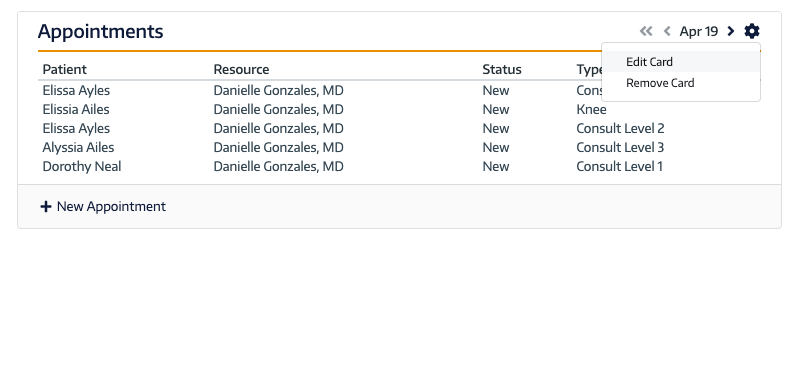Screen dimensions: 797x371
Task: Click the plus icon for New Appointment
Action: coord(46,206)
